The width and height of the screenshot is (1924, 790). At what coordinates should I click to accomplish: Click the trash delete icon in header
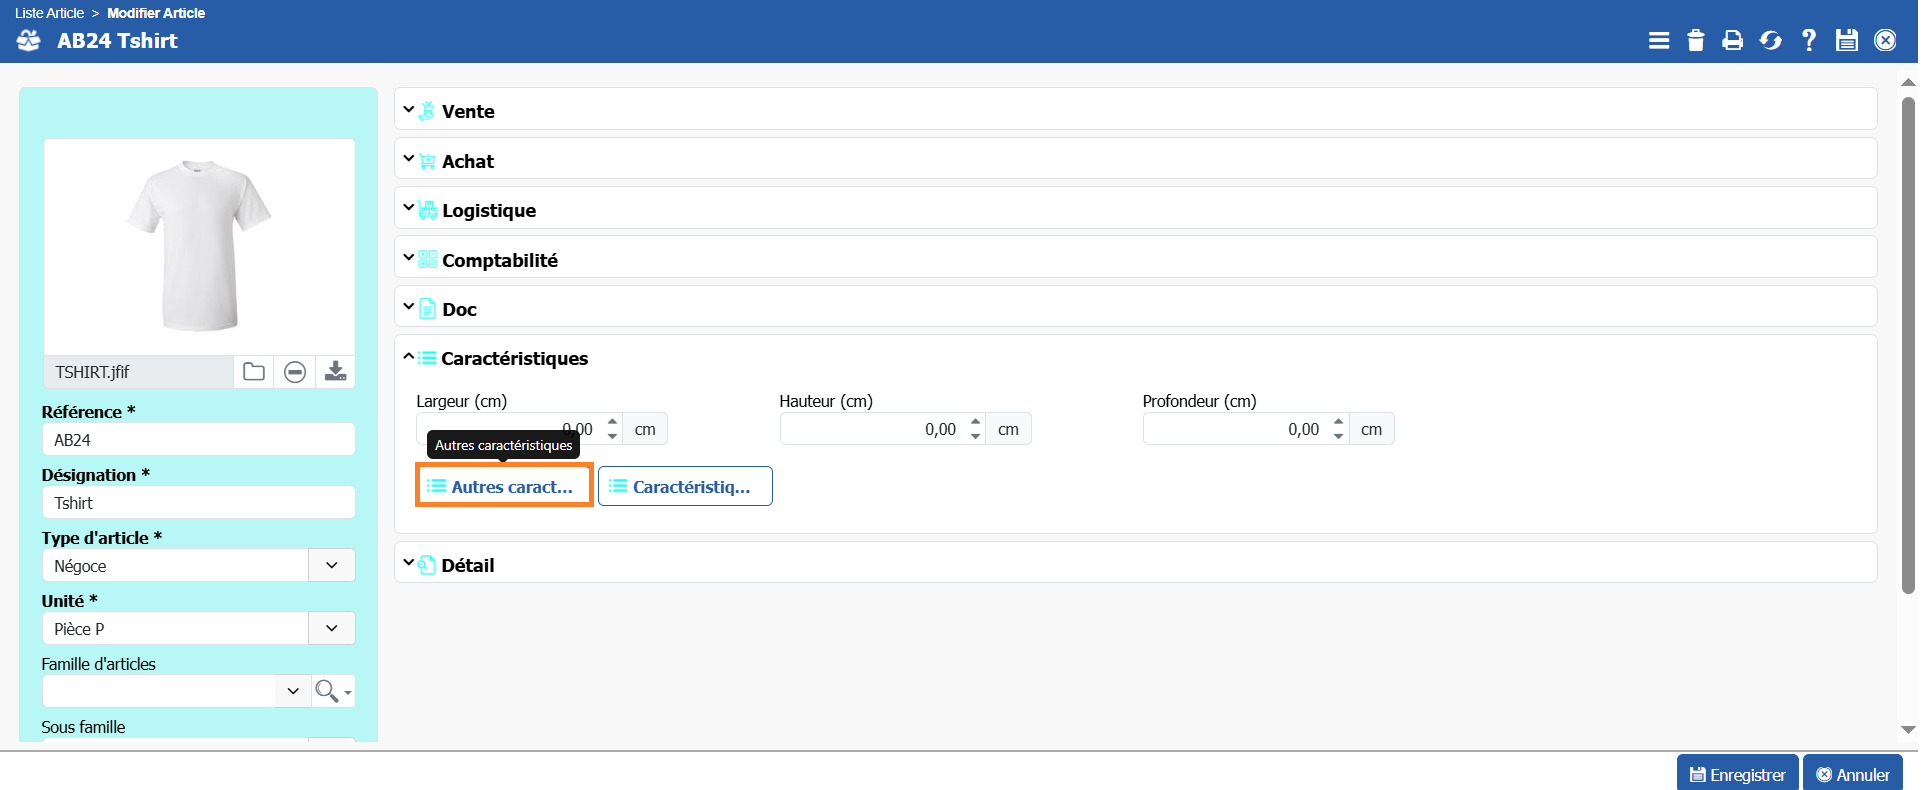tap(1695, 40)
